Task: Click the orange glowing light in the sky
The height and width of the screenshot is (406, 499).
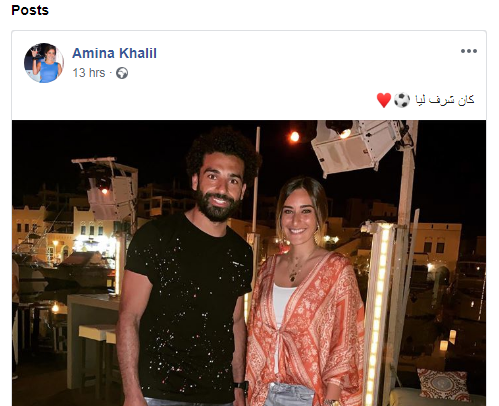Action: point(295,136)
